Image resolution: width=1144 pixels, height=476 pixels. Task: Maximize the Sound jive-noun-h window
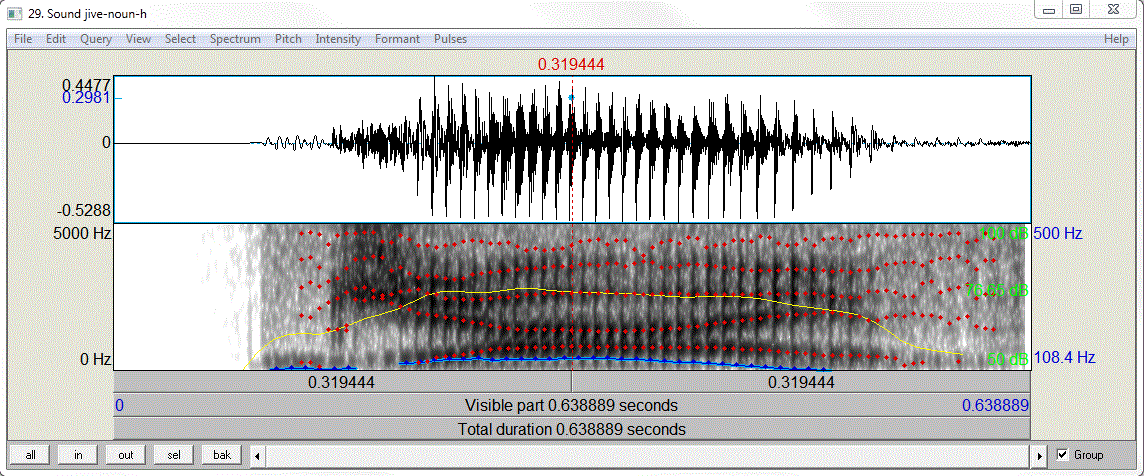pos(1075,9)
